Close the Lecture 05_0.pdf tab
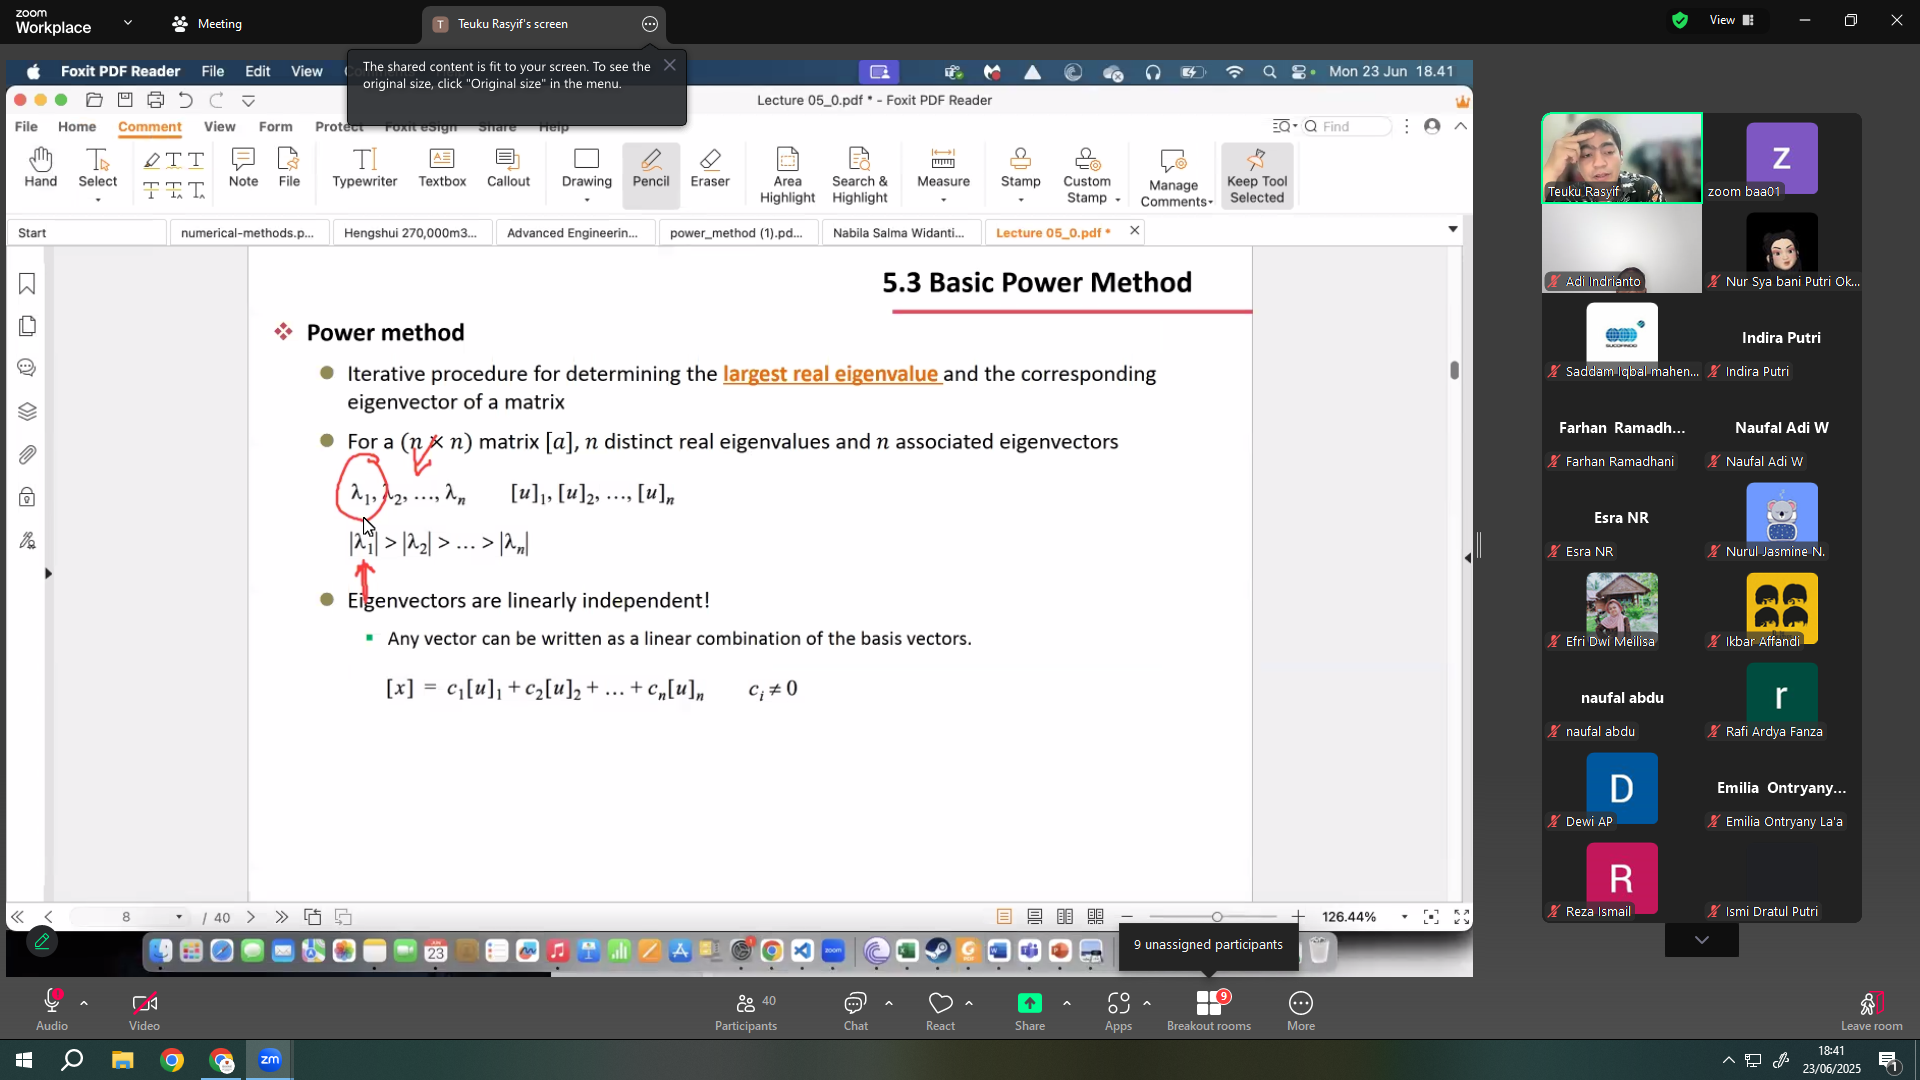Image resolution: width=1920 pixels, height=1080 pixels. click(x=1134, y=231)
